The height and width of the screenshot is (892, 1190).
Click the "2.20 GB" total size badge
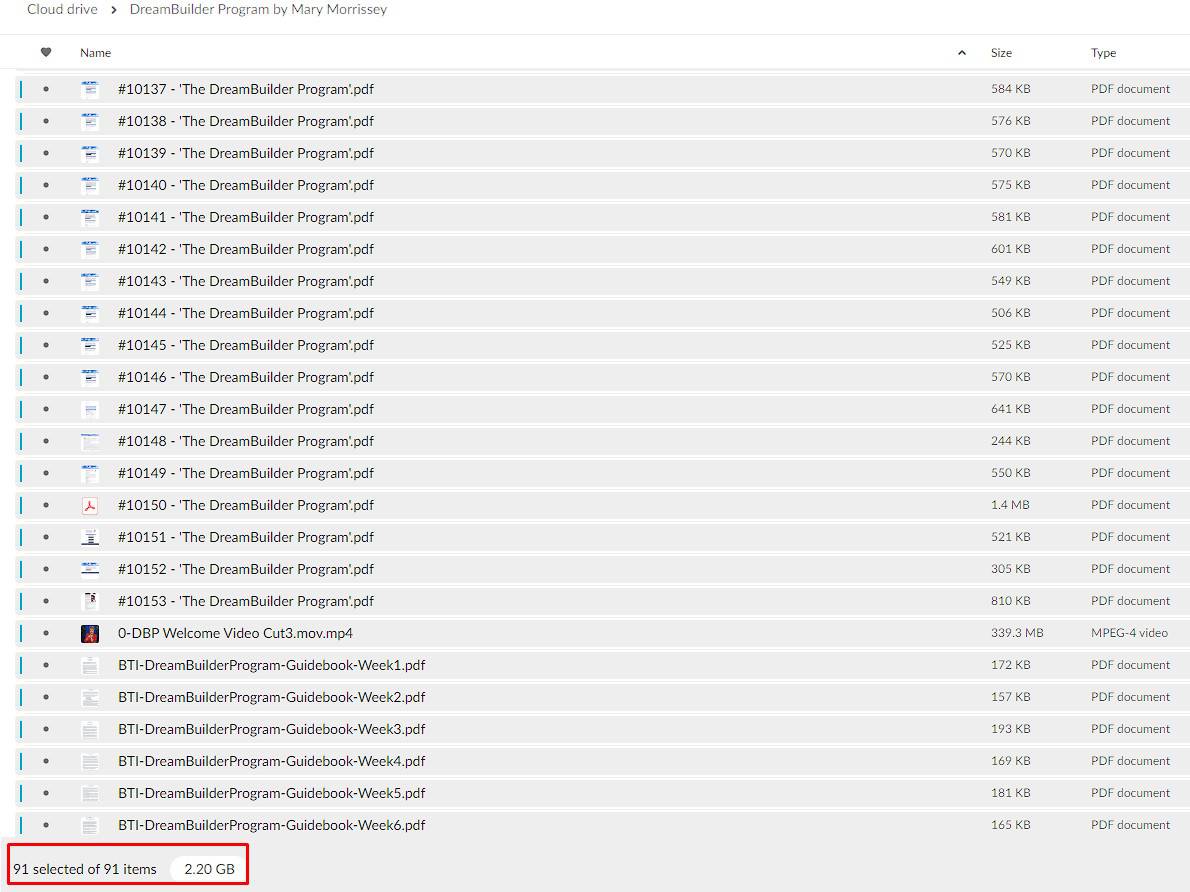(209, 869)
